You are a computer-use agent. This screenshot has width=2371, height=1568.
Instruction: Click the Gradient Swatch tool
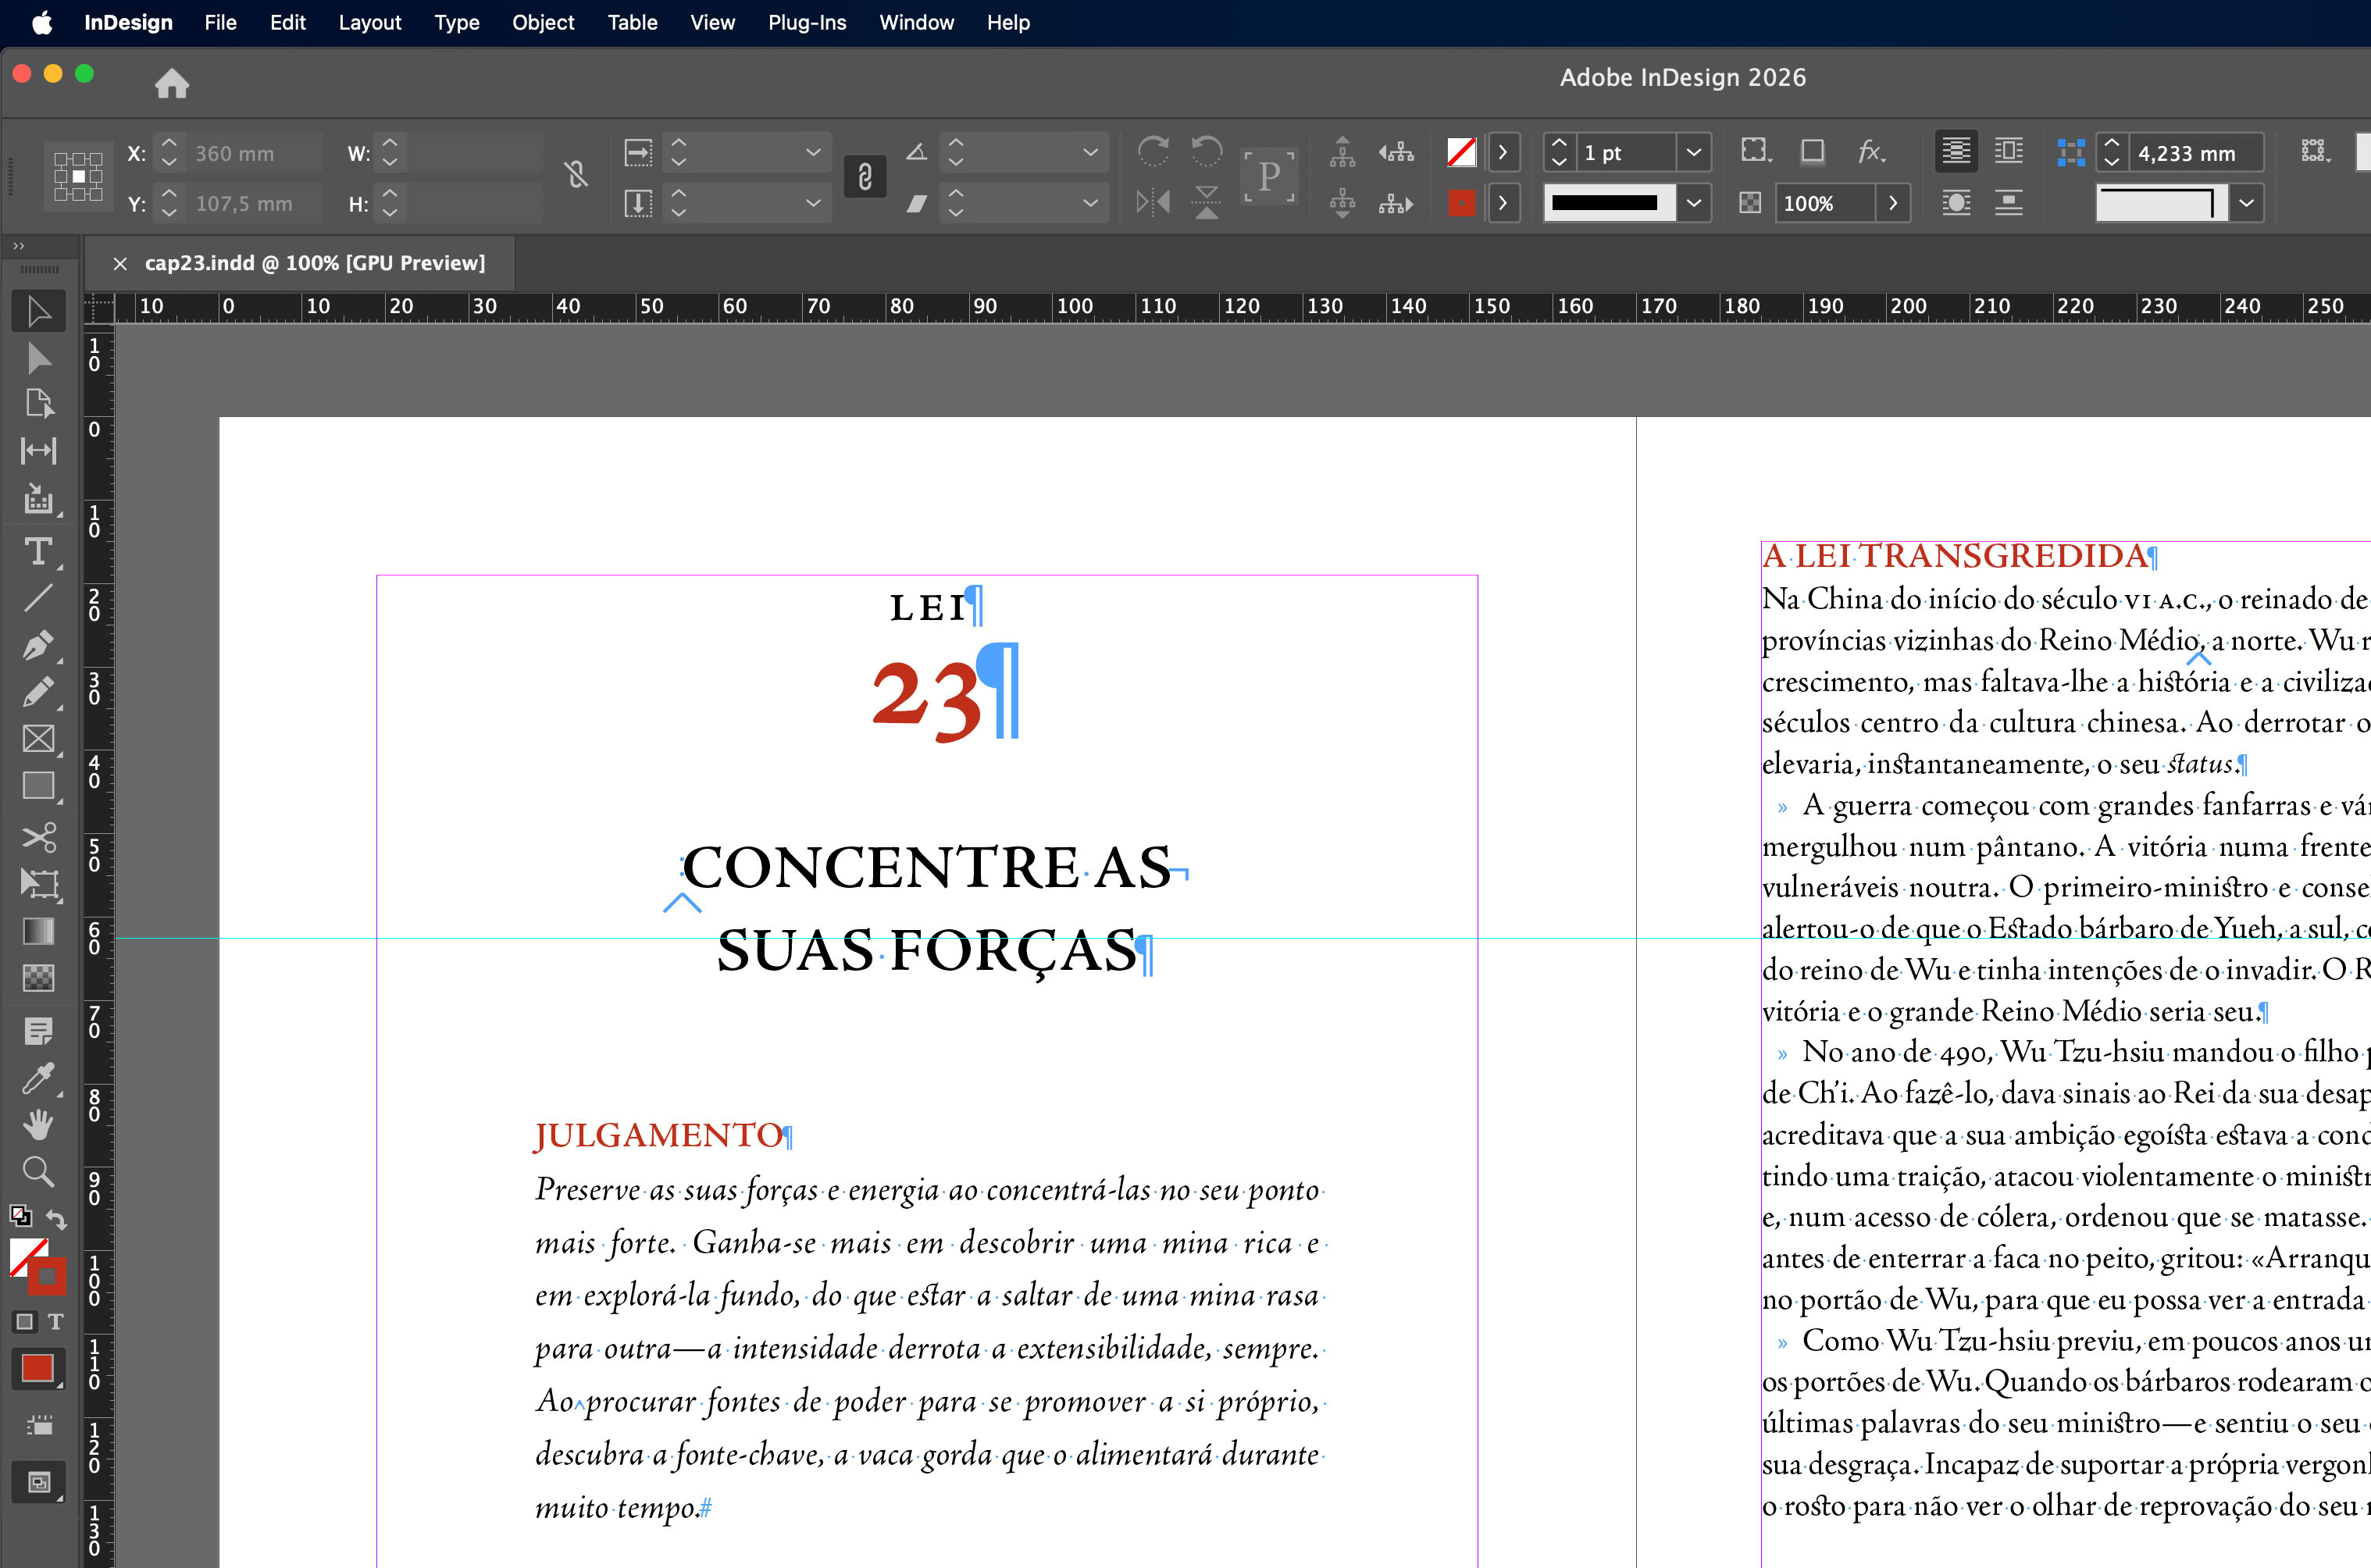38,931
